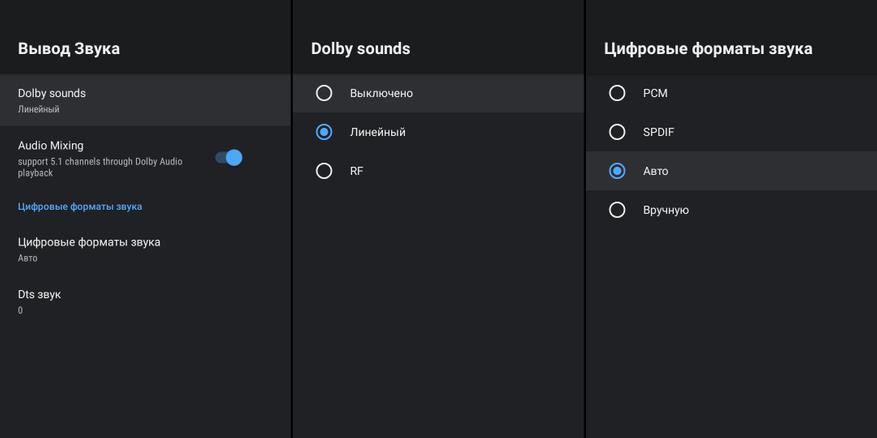Image resolution: width=877 pixels, height=438 pixels.
Task: Toggle the Audio Mixing switch
Action: point(229,158)
